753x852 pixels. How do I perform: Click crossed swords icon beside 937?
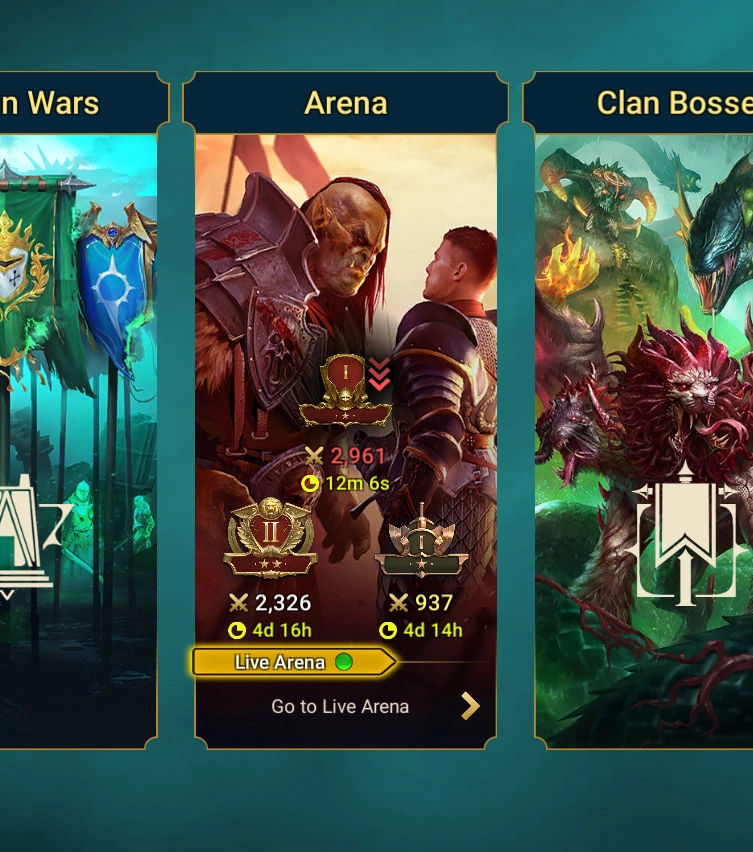point(398,603)
